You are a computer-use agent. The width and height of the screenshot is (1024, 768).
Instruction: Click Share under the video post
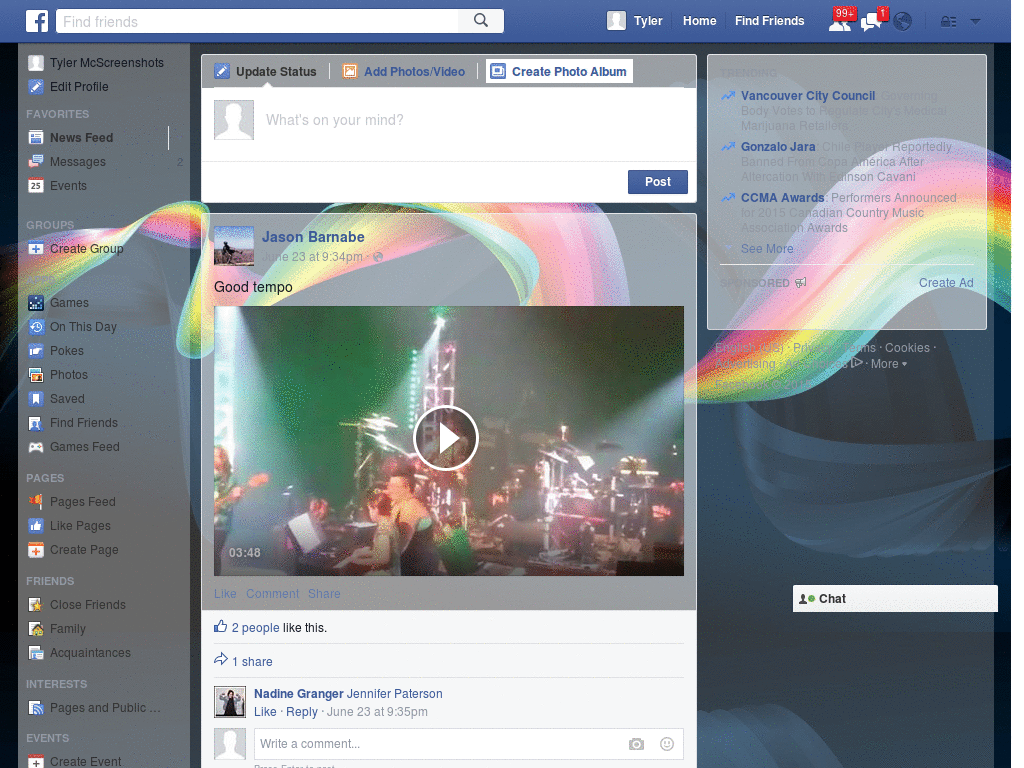(324, 594)
